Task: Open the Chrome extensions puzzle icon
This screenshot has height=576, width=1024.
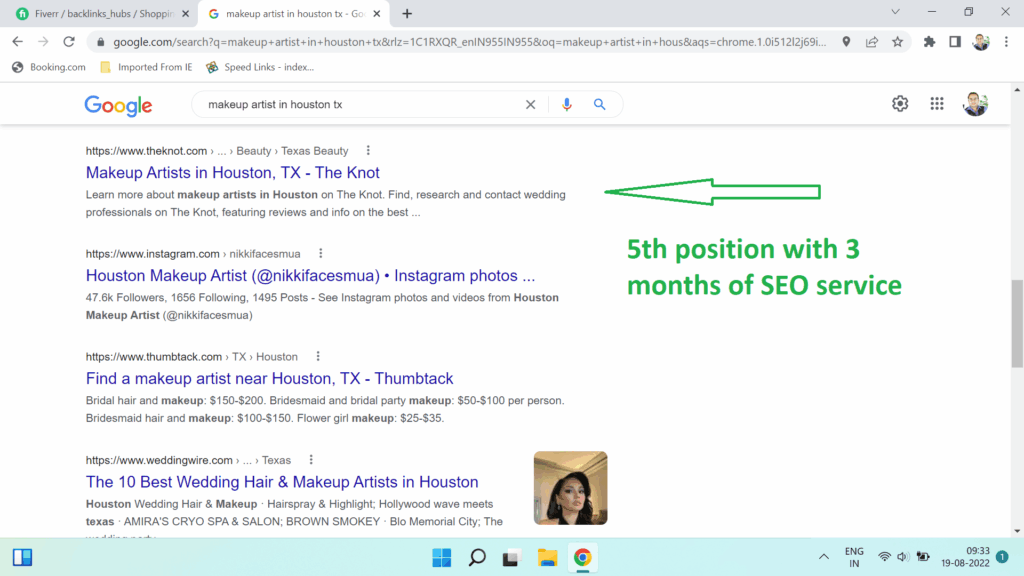Action: pos(929,42)
